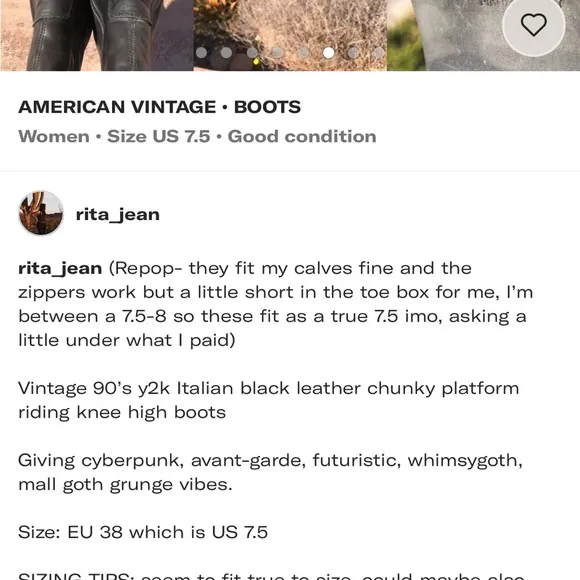
Task: Select the first photo carousel dot
Action: click(x=201, y=53)
